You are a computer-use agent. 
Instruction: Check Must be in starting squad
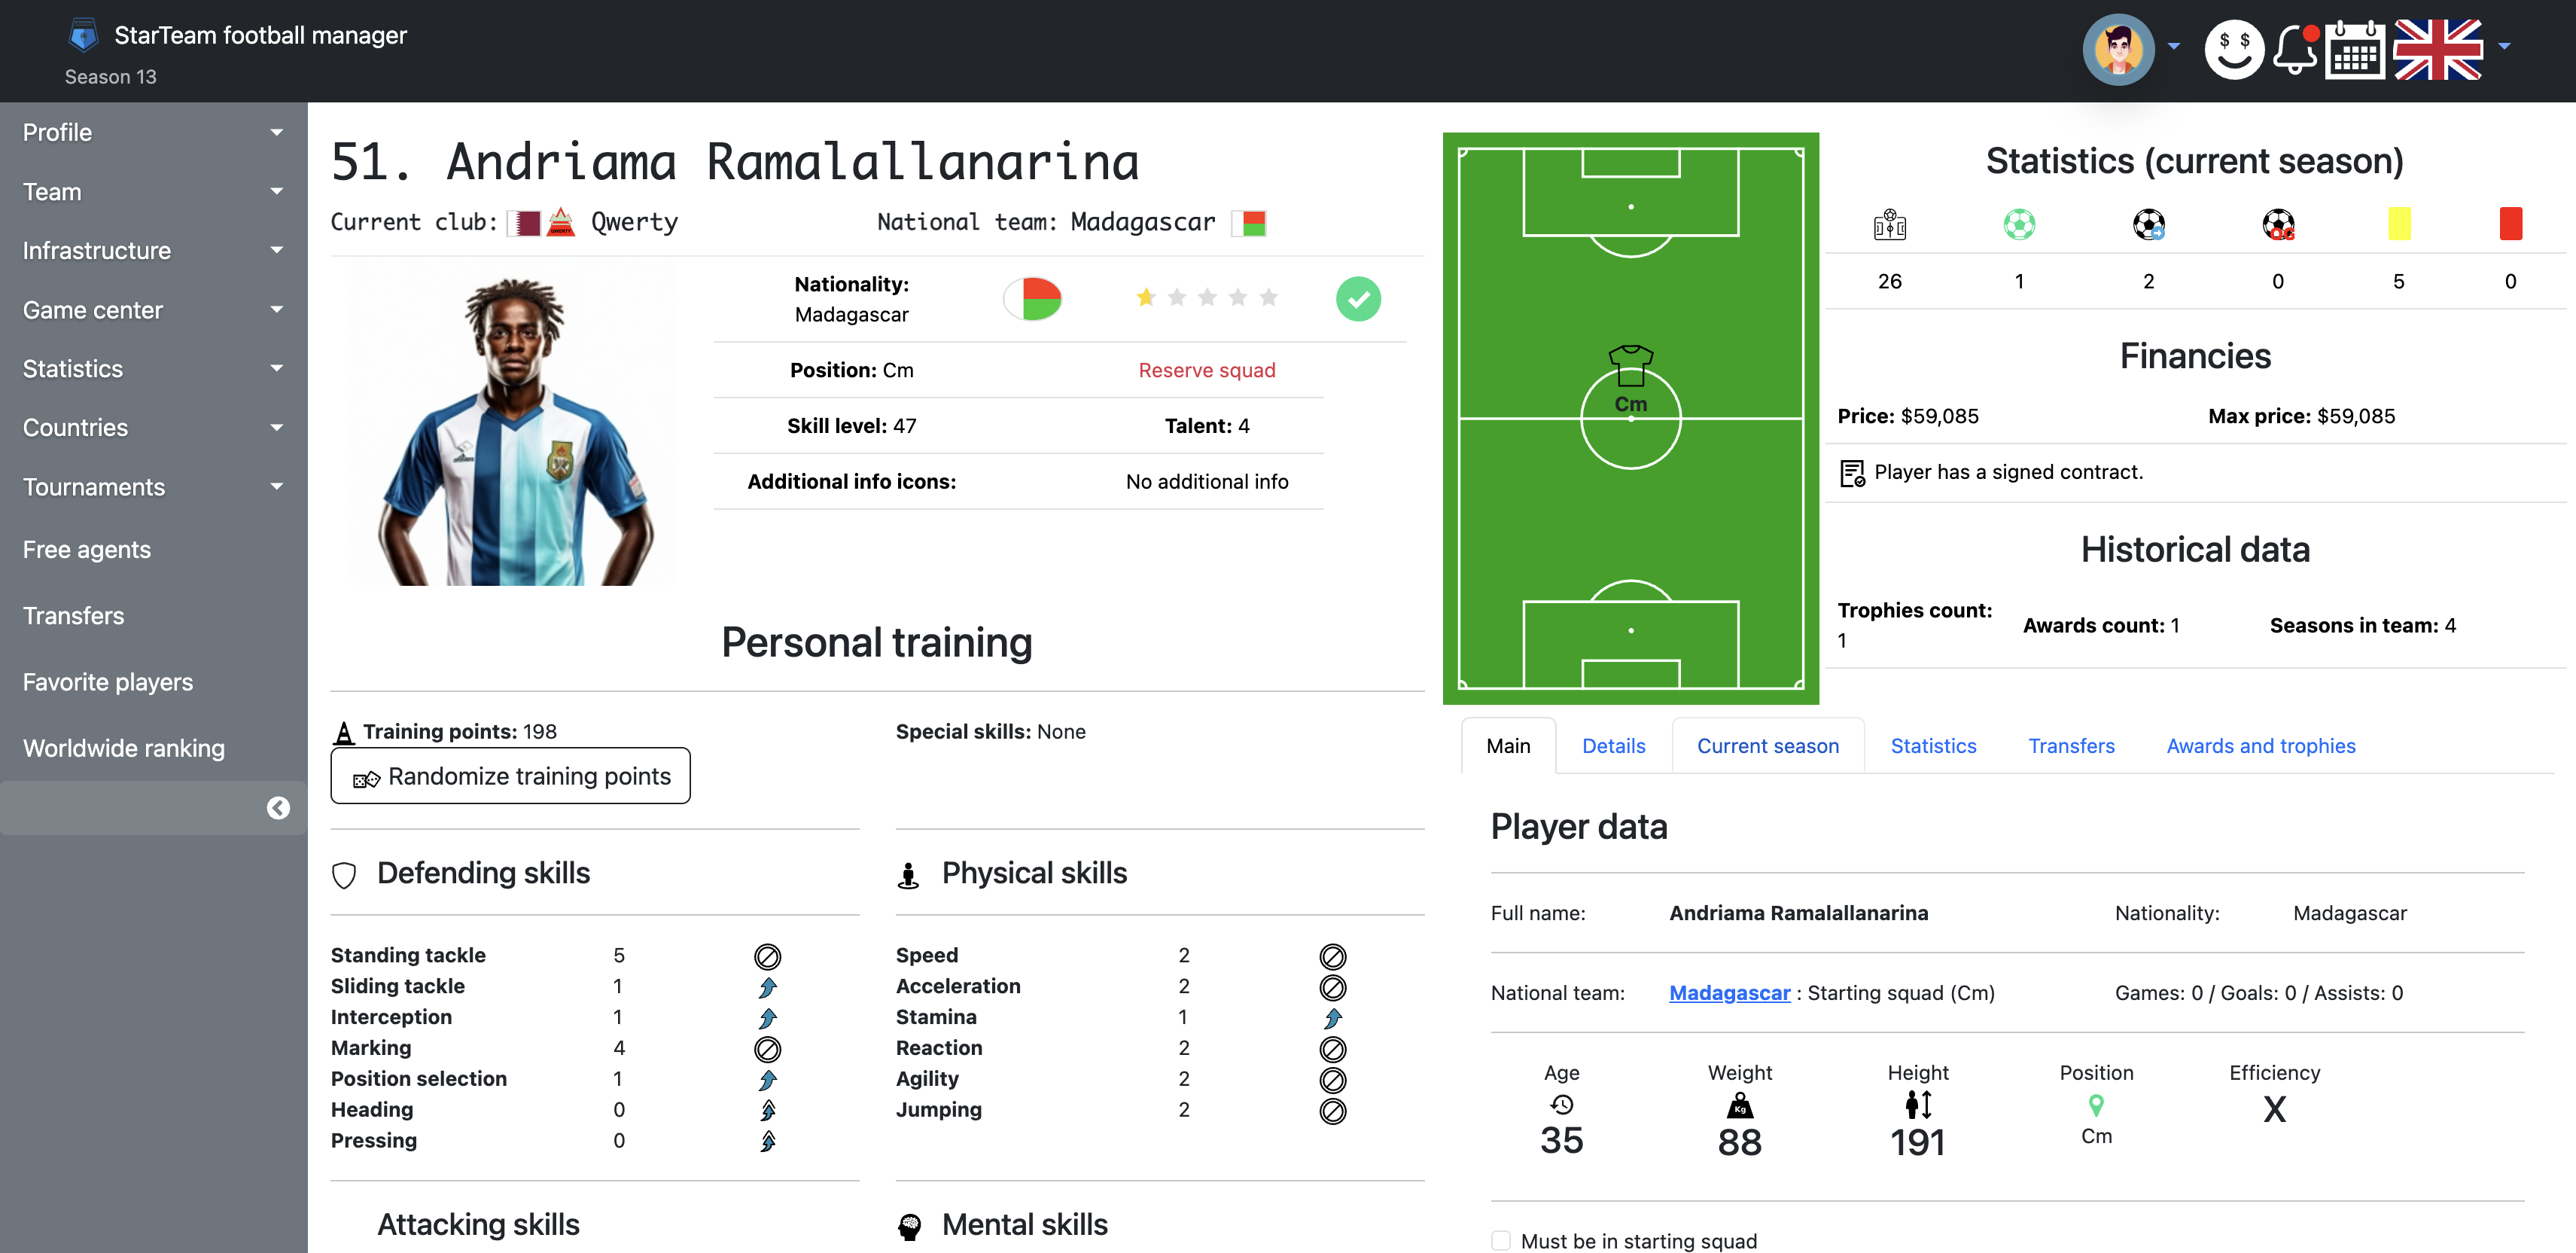point(1500,1240)
